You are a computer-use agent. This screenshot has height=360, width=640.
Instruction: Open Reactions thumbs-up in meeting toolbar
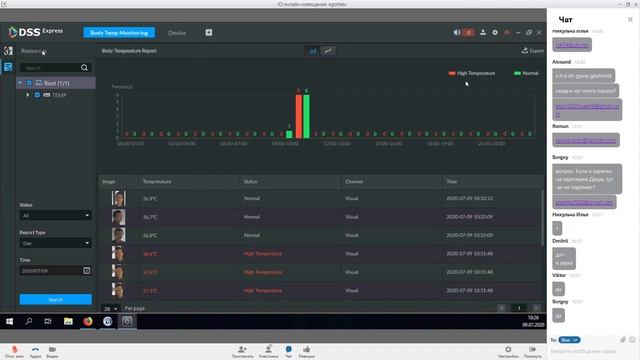[x=307, y=351]
